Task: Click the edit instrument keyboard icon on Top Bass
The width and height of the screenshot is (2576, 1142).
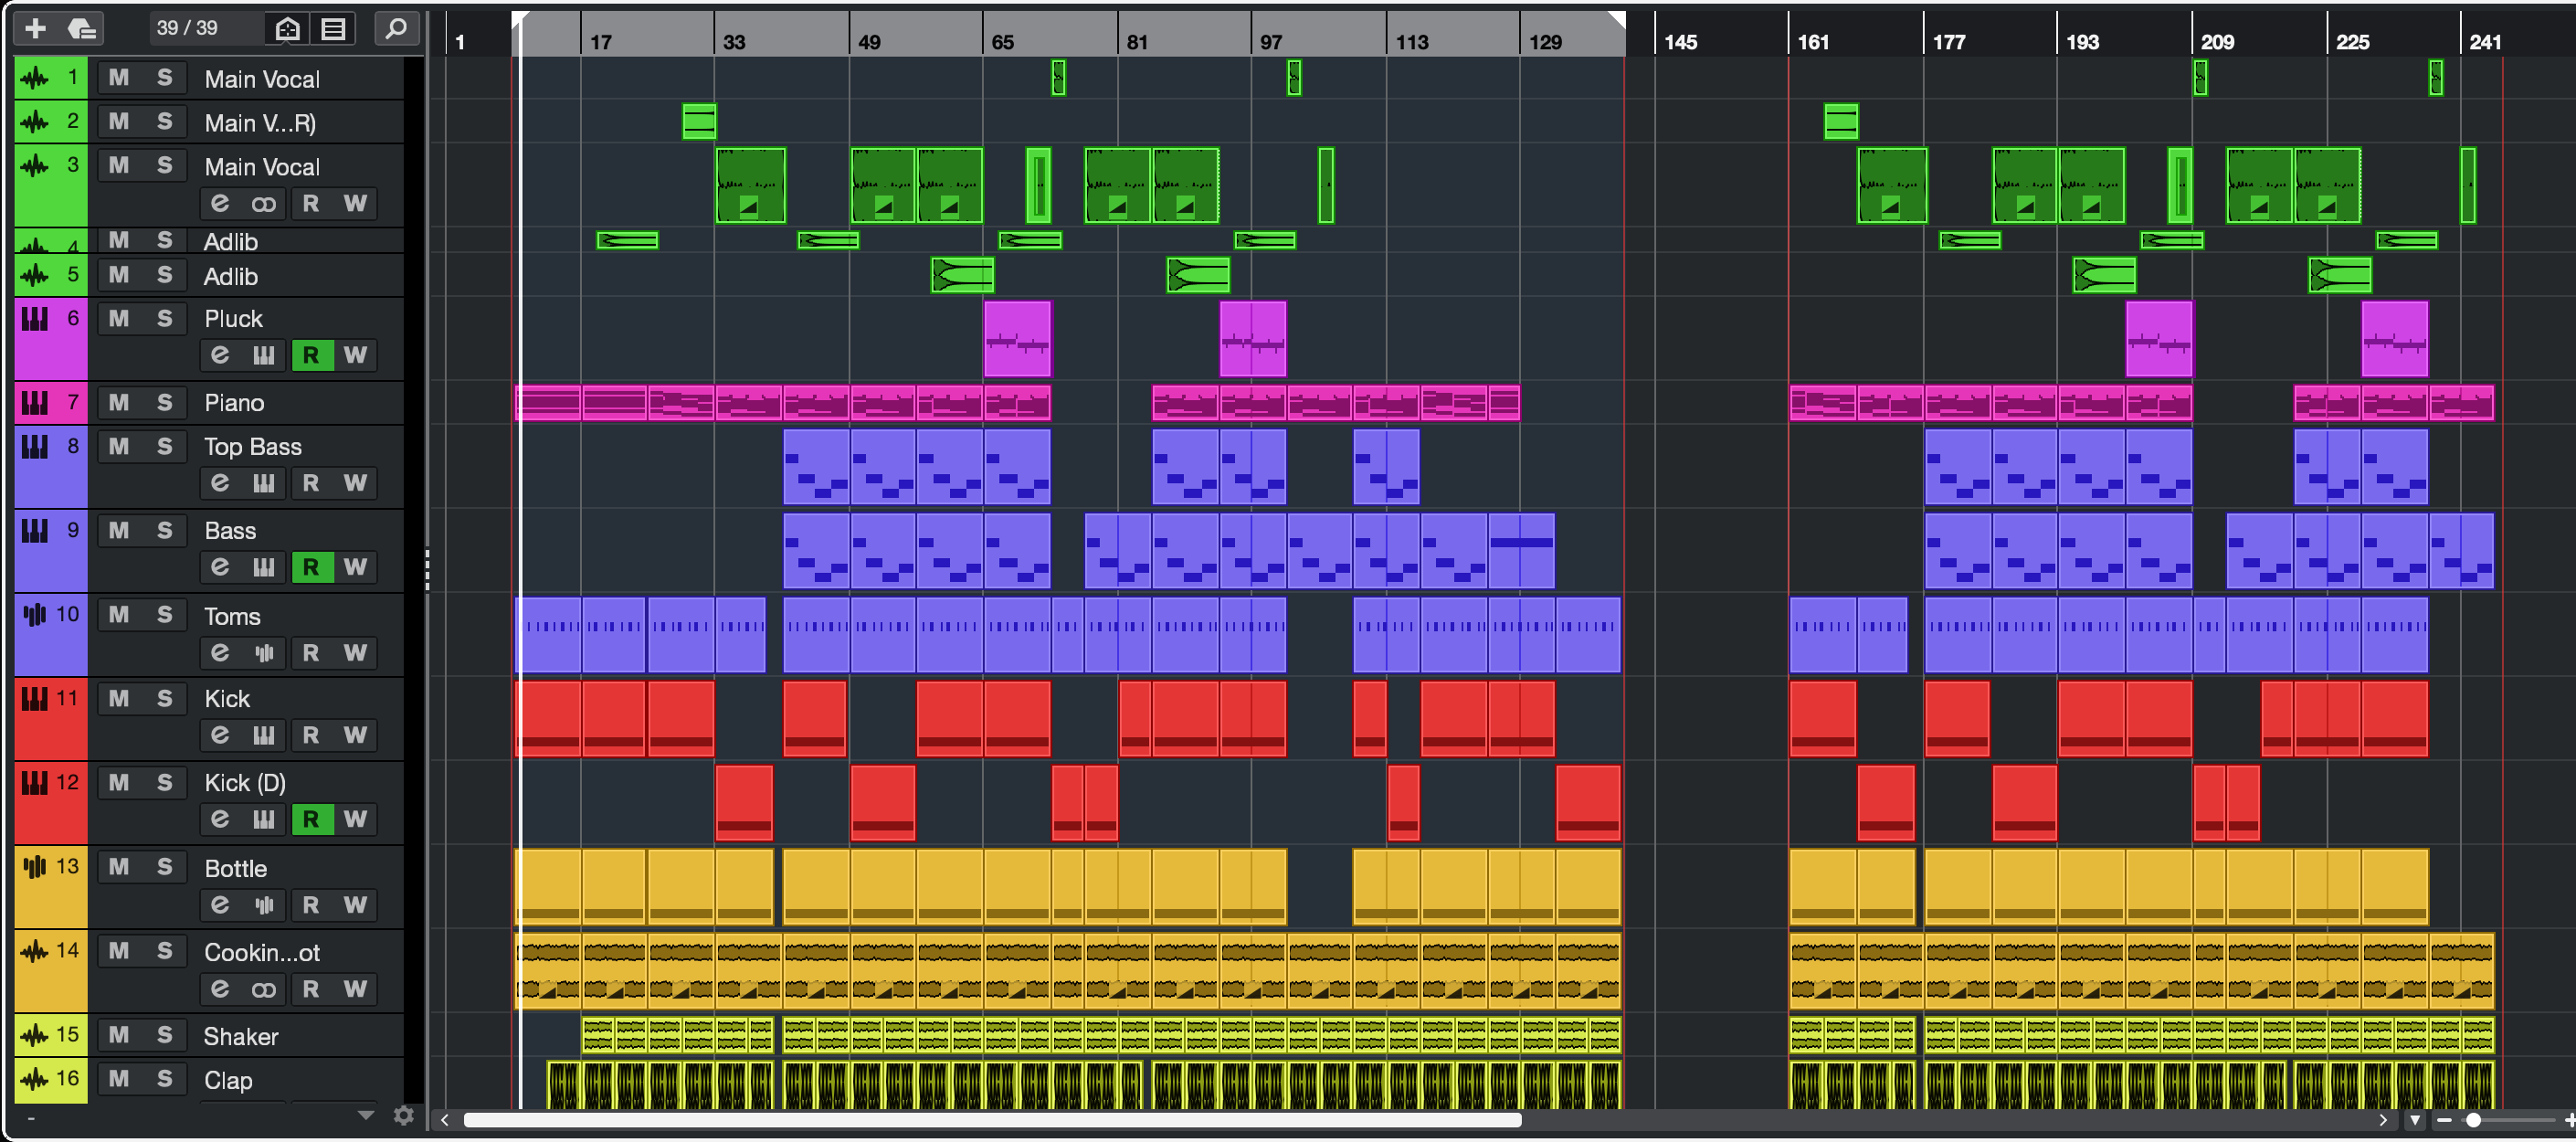Action: coord(264,483)
